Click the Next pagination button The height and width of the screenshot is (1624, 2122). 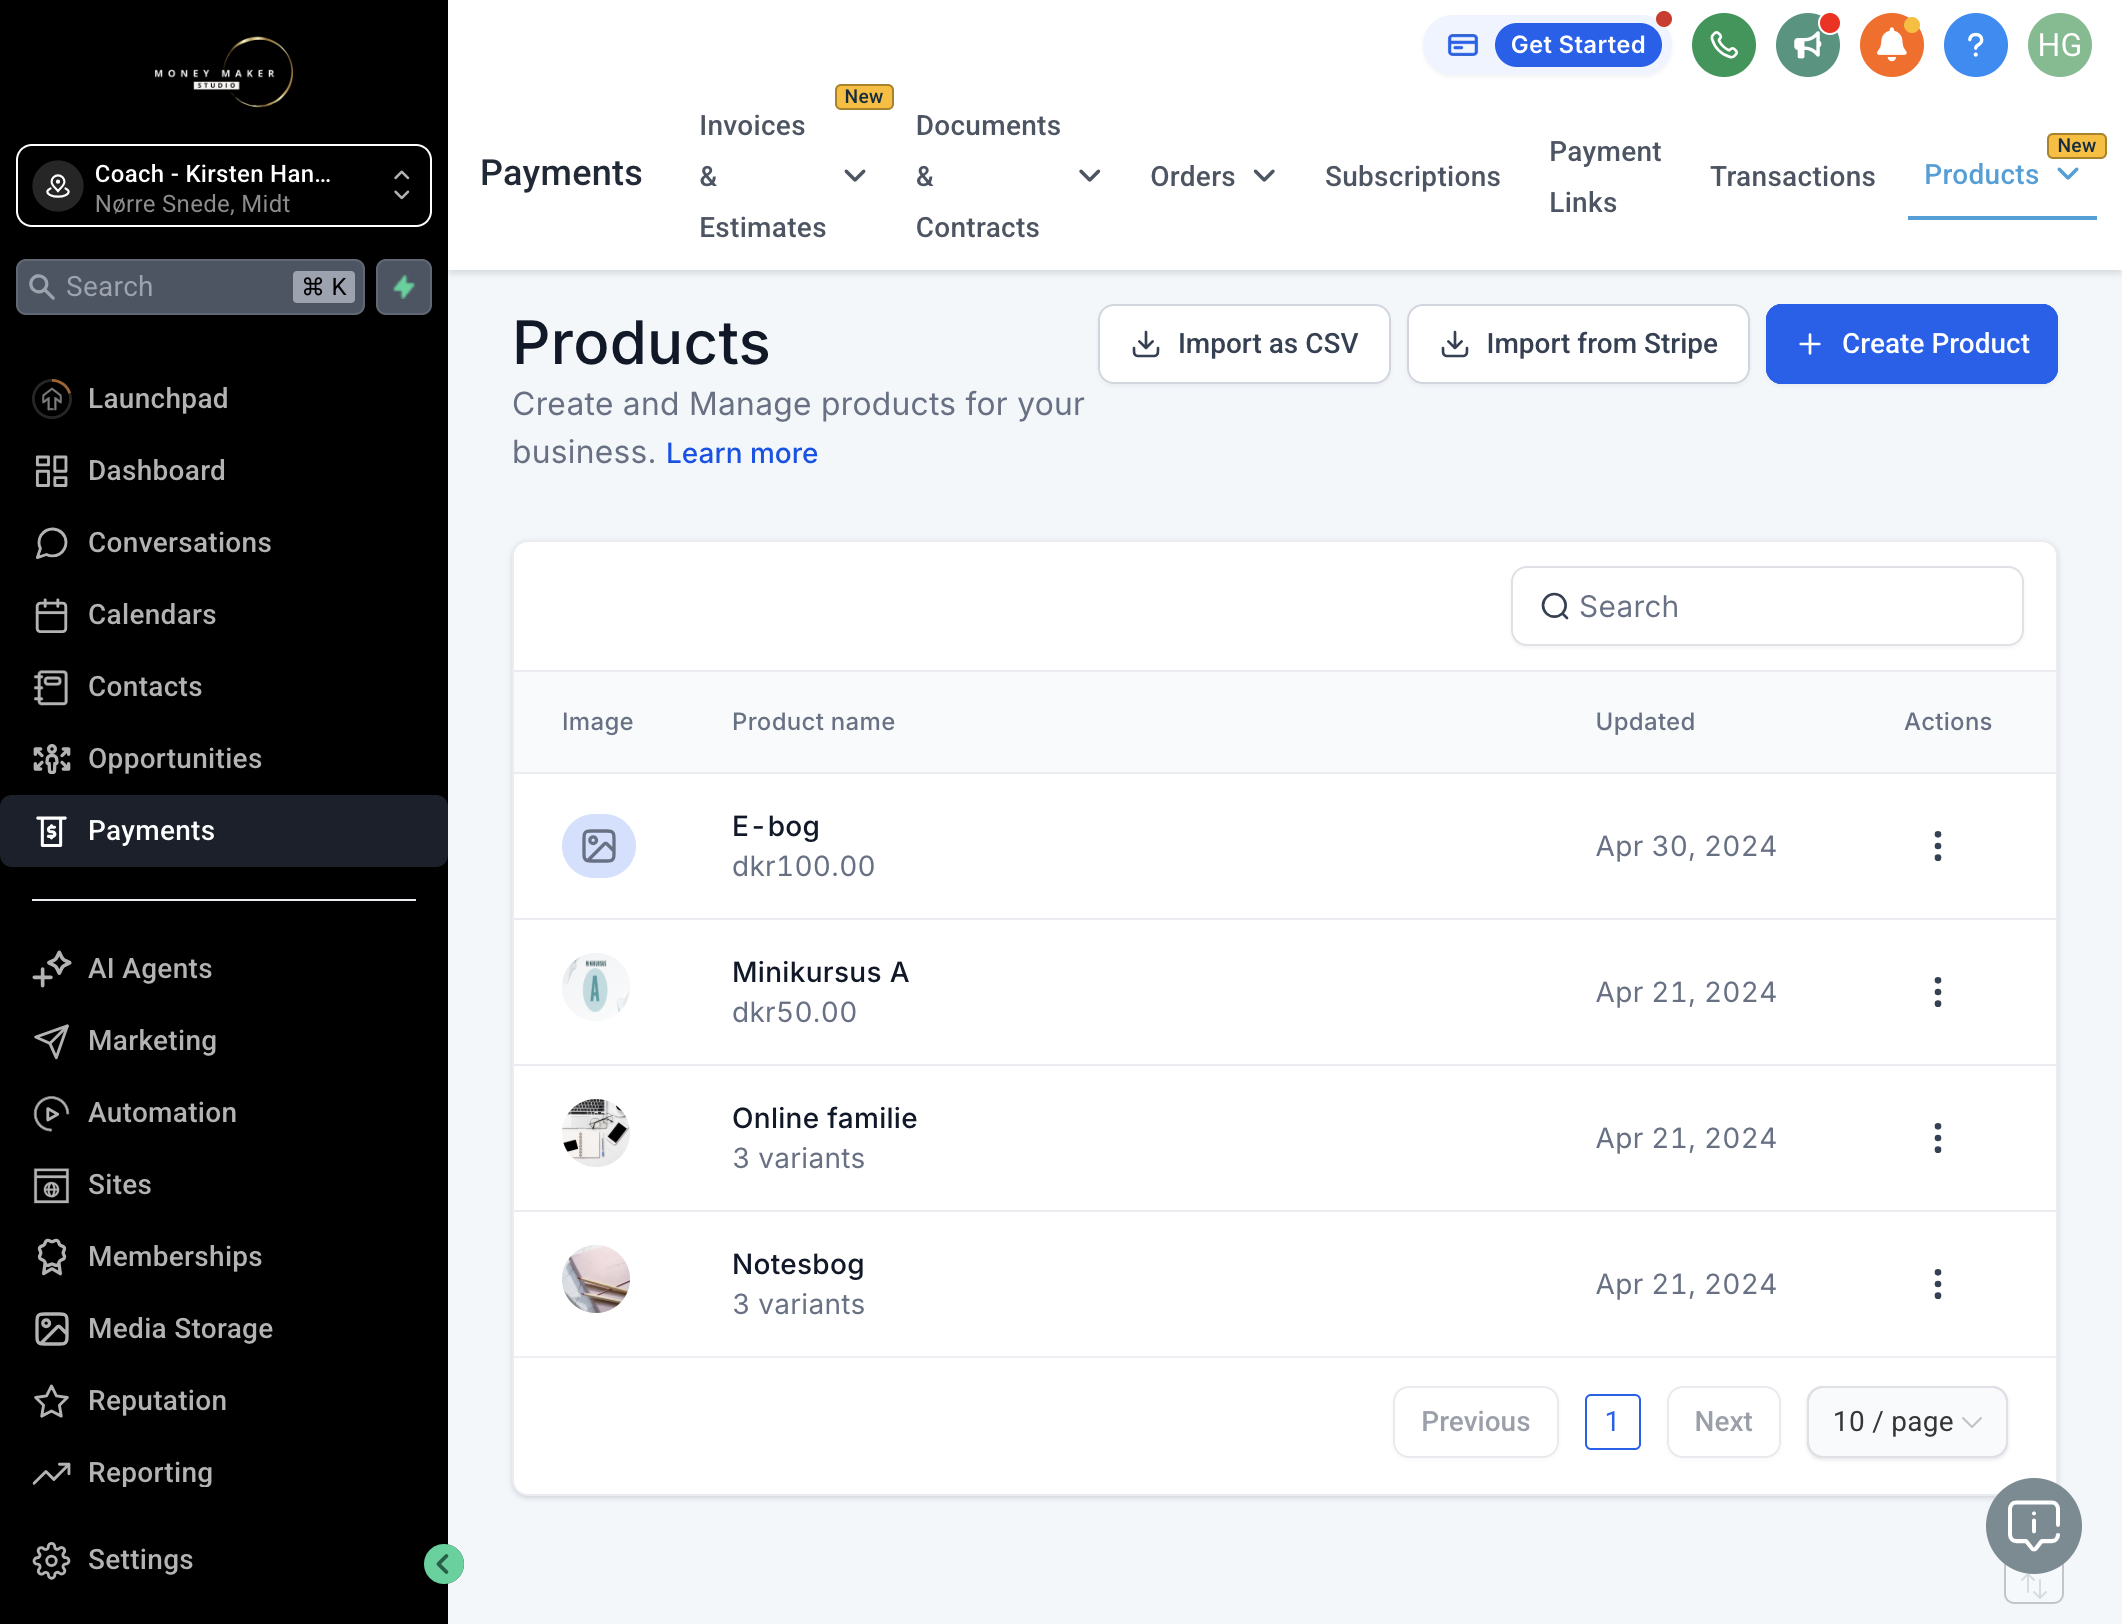1723,1421
